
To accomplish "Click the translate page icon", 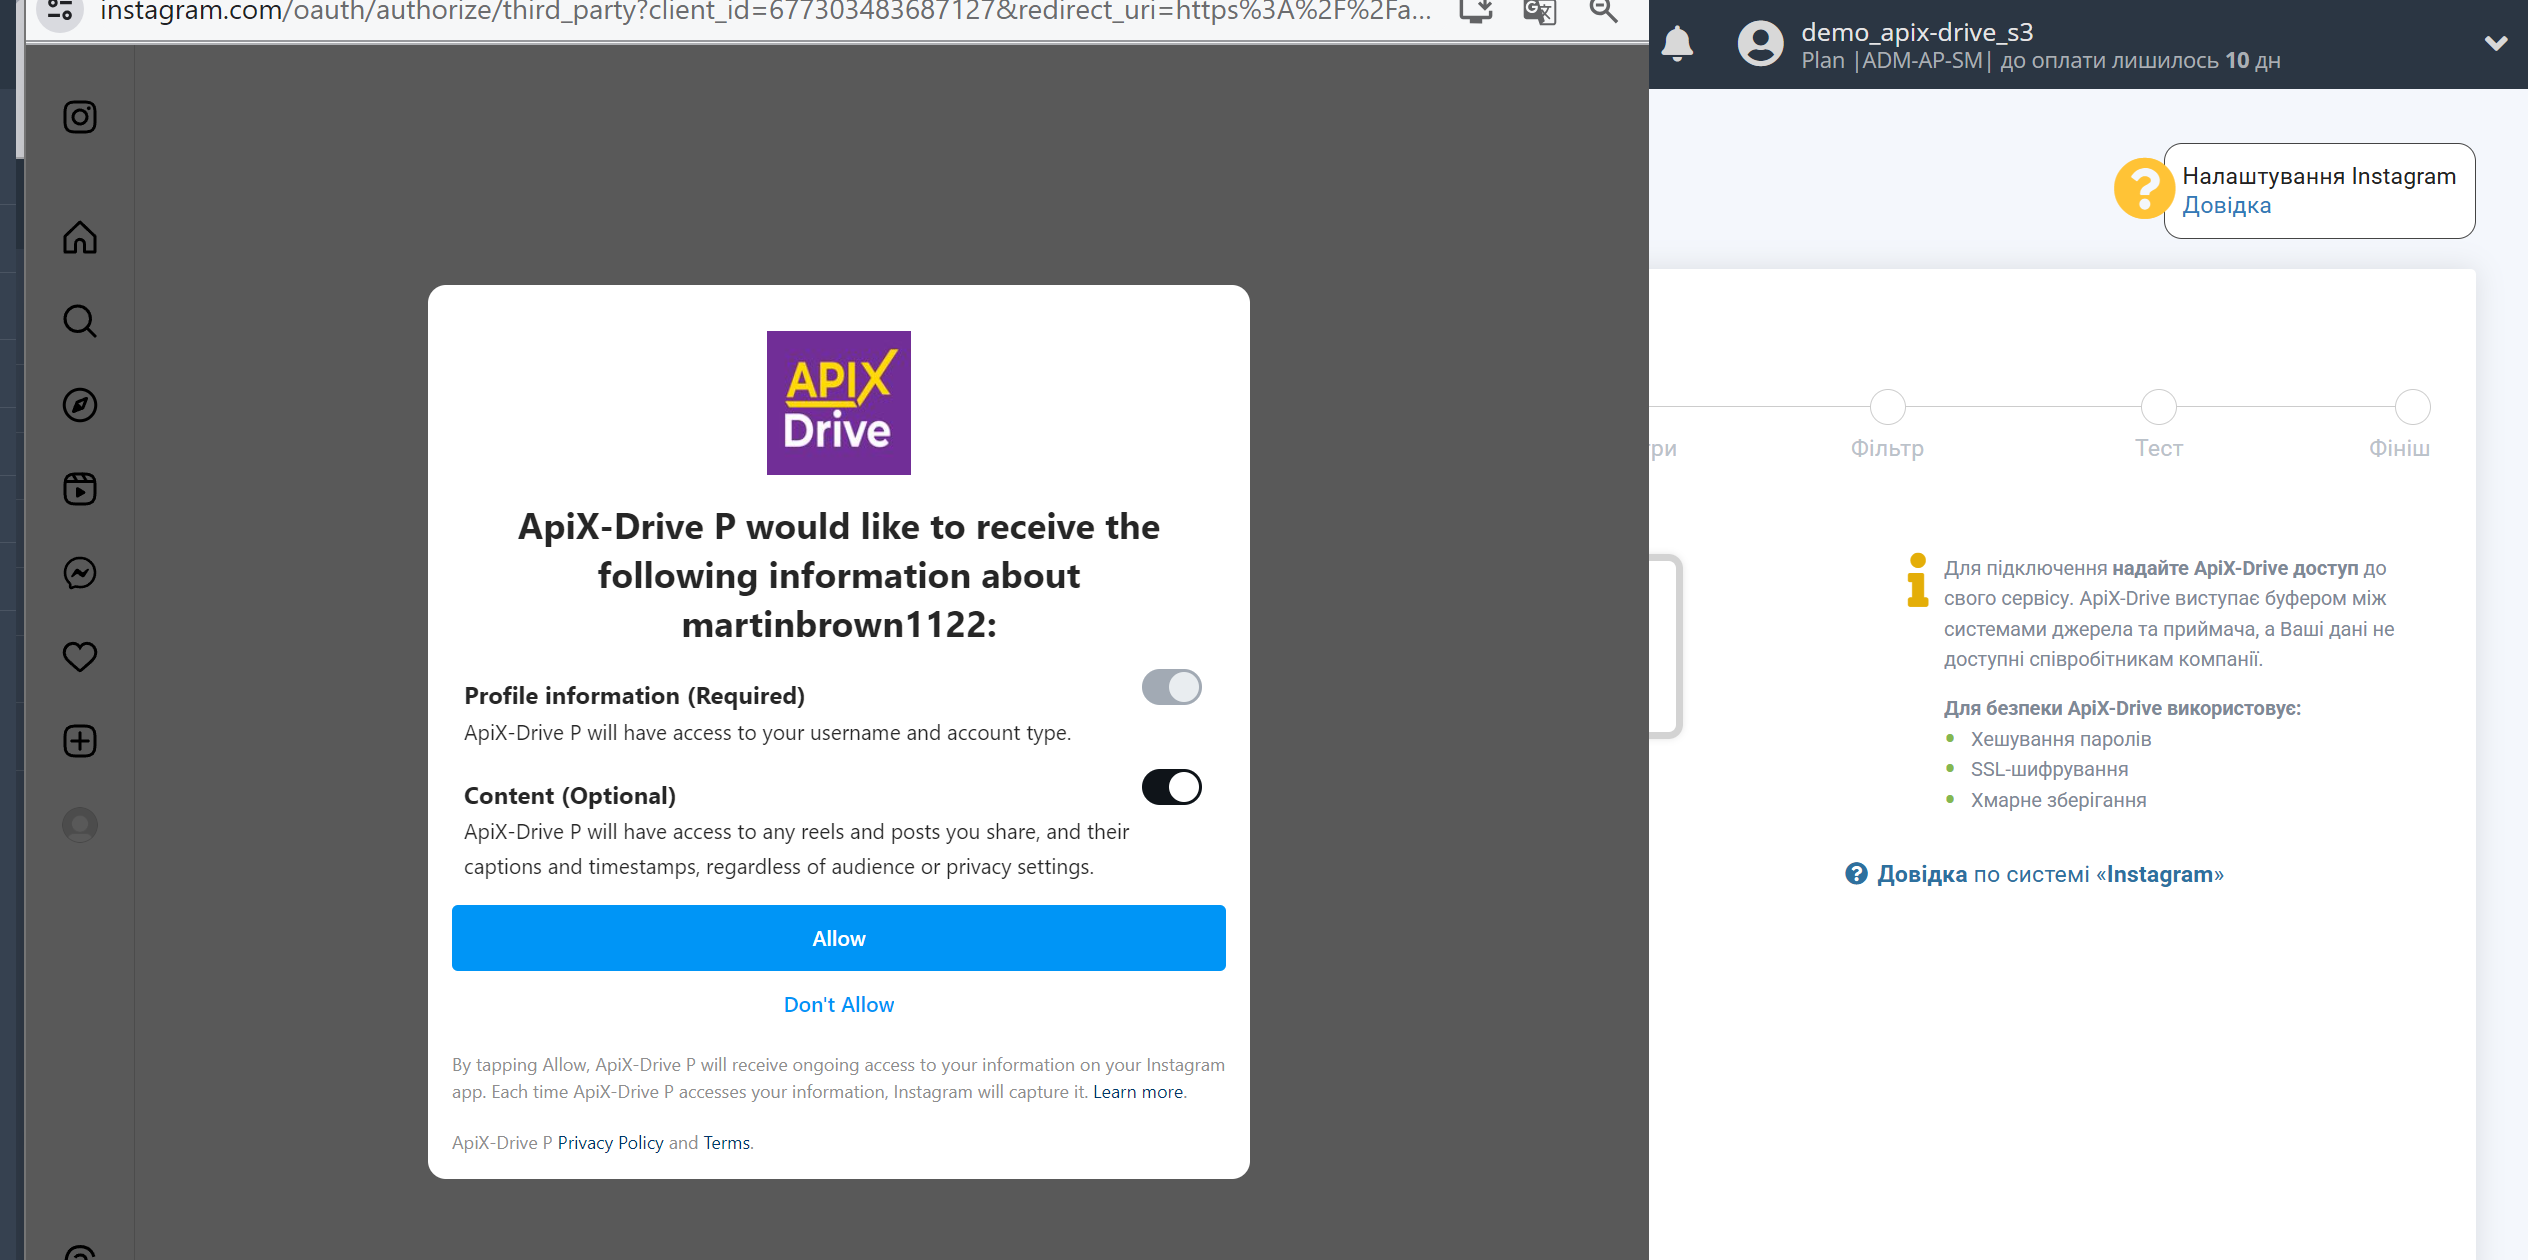I will [x=1540, y=12].
